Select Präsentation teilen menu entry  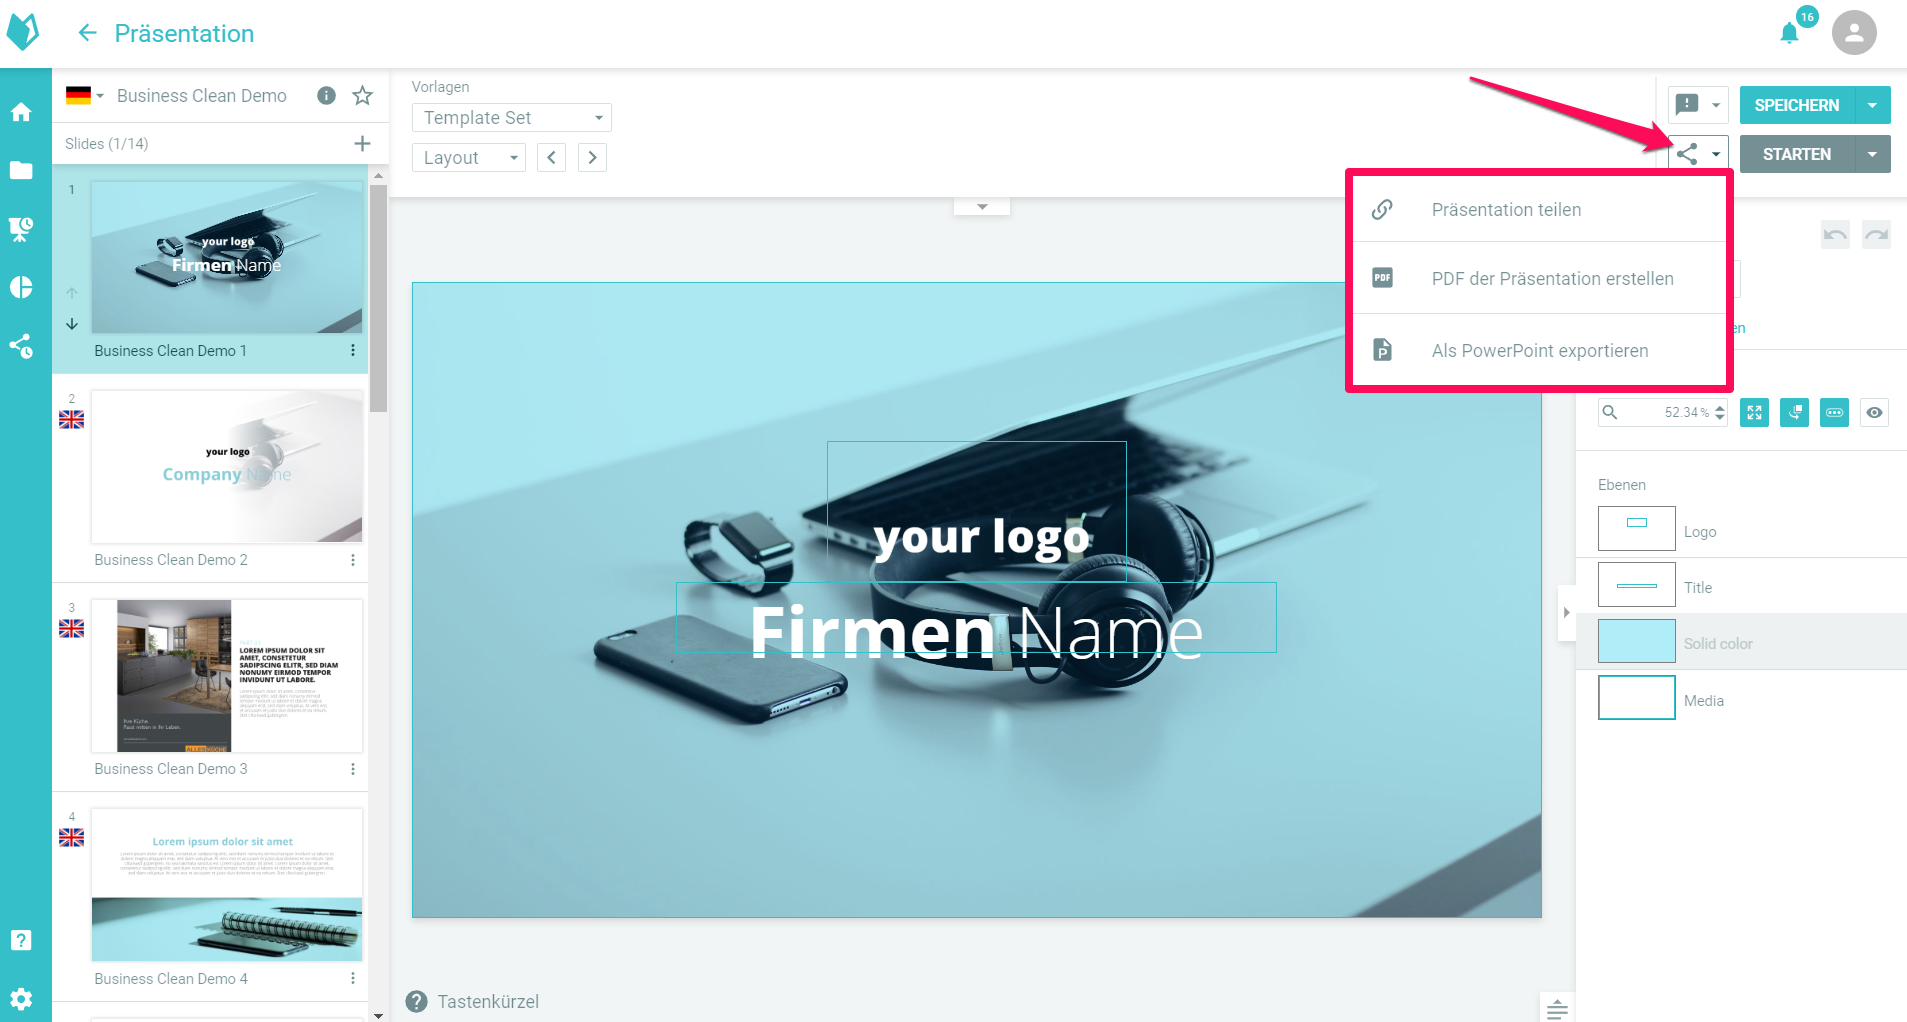[1506, 210]
